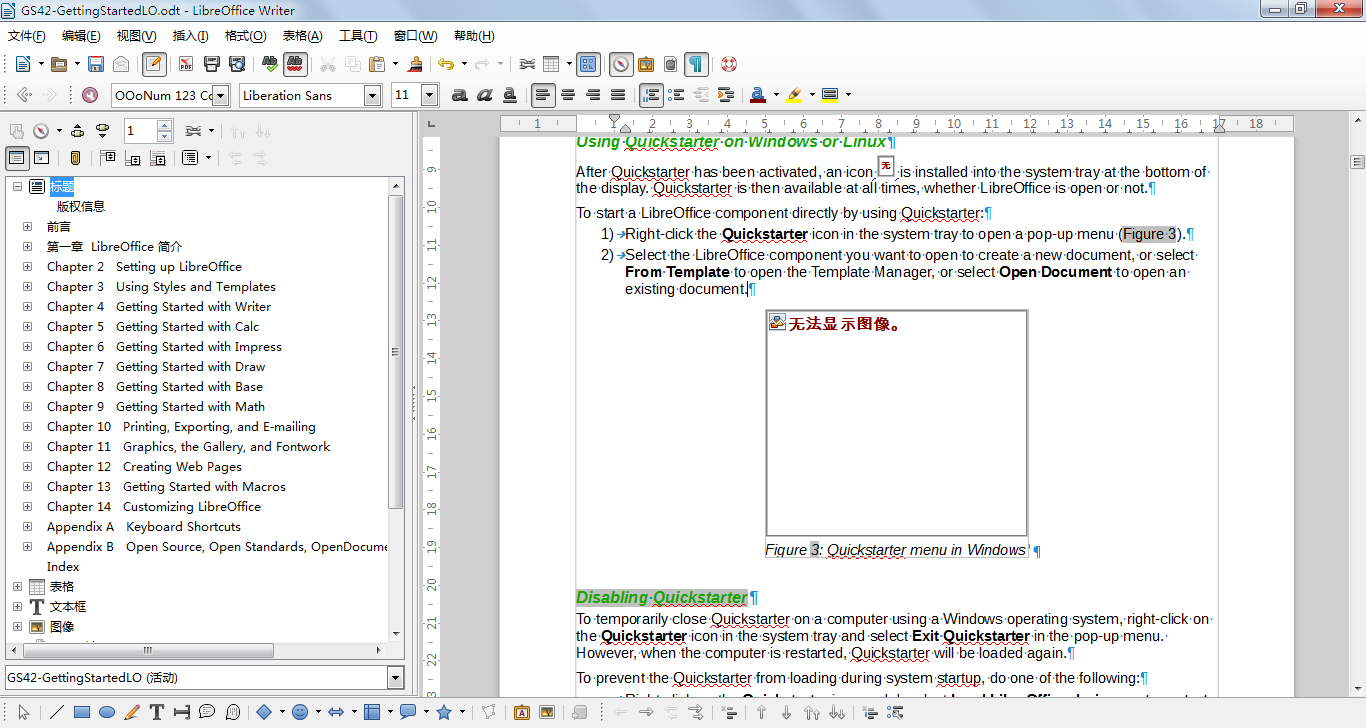1366x728 pixels.
Task: Toggle the Navigator content view button
Action: point(17,158)
